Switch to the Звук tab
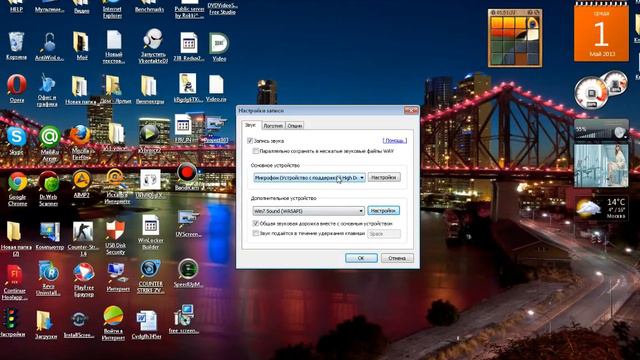The image size is (640, 360). tap(251, 125)
